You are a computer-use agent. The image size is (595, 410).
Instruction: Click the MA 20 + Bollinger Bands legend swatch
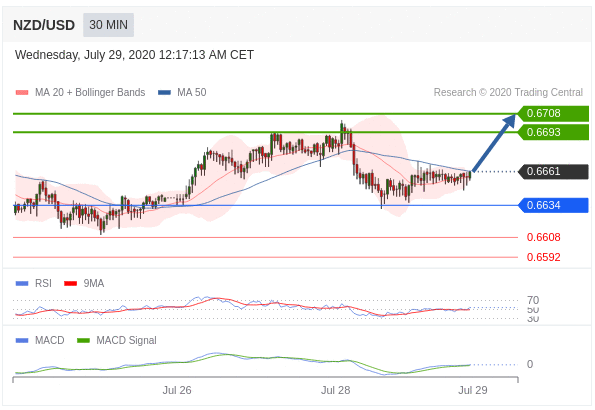(x=22, y=93)
